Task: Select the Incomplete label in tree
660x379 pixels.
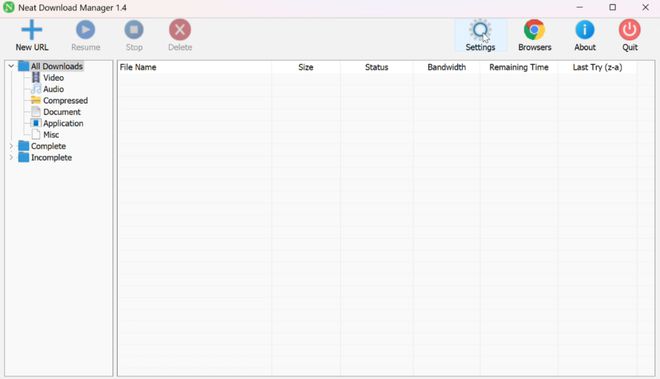Action: point(51,157)
